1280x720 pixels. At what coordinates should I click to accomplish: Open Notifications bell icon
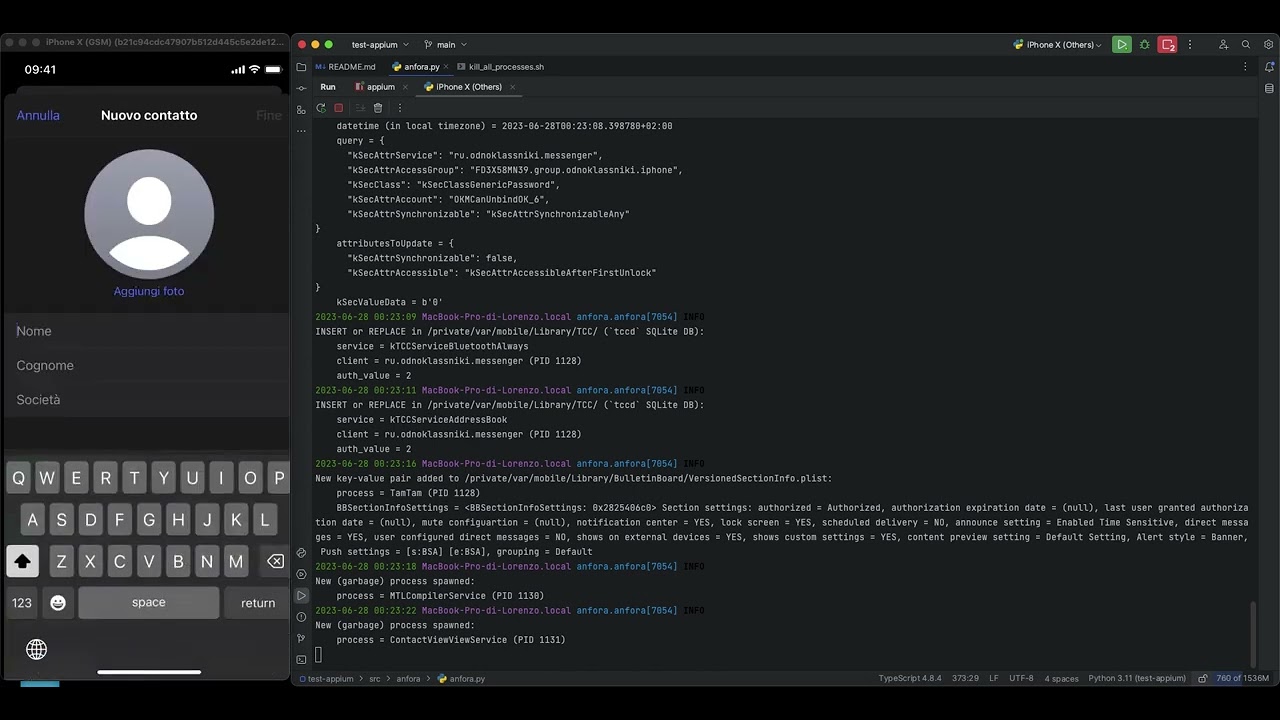(x=1269, y=67)
